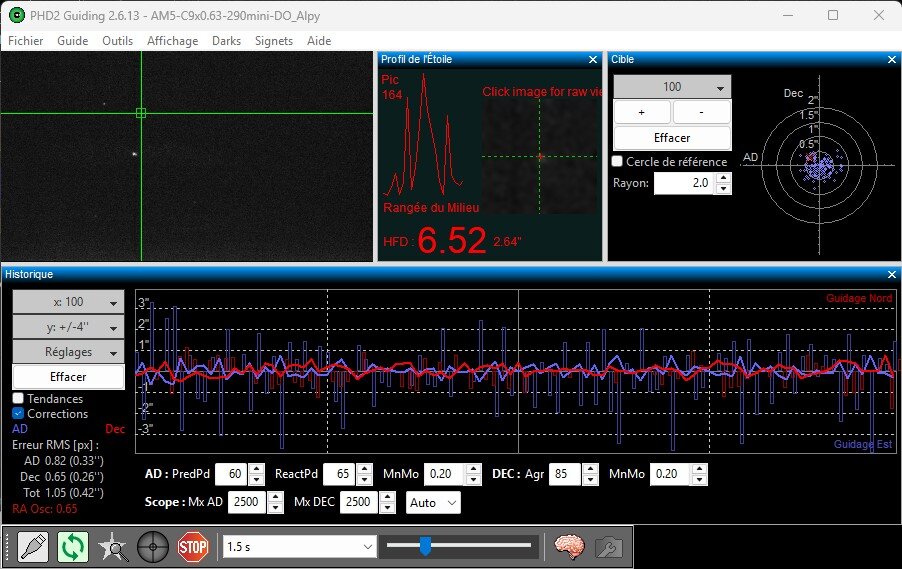
Task: Uncheck the Corrections checkbox
Action: (18, 413)
